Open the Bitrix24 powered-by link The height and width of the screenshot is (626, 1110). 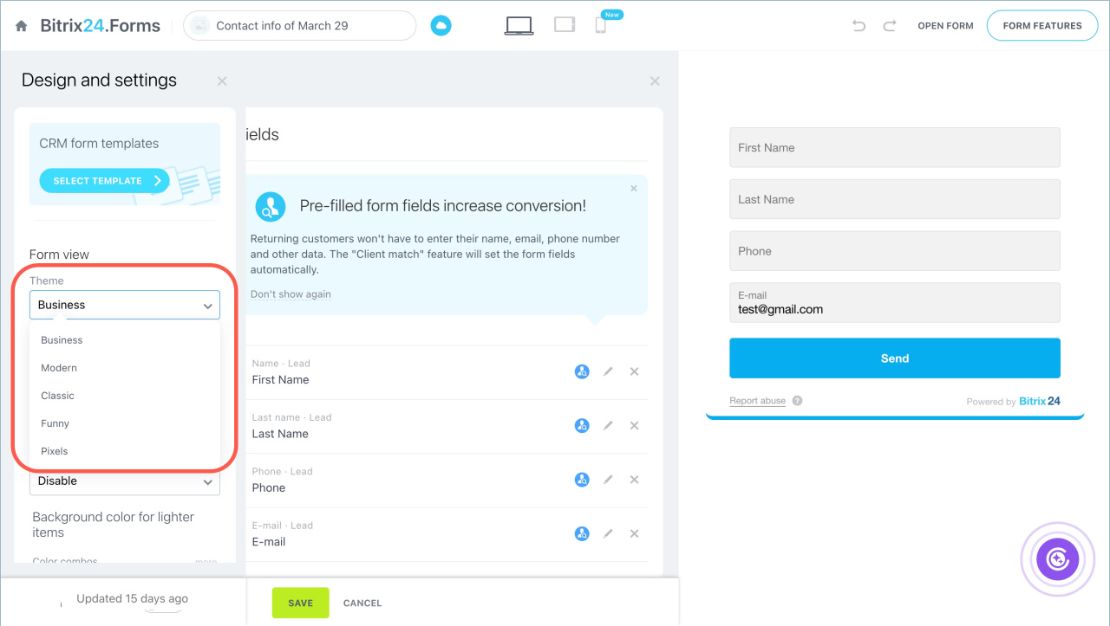click(x=1040, y=401)
